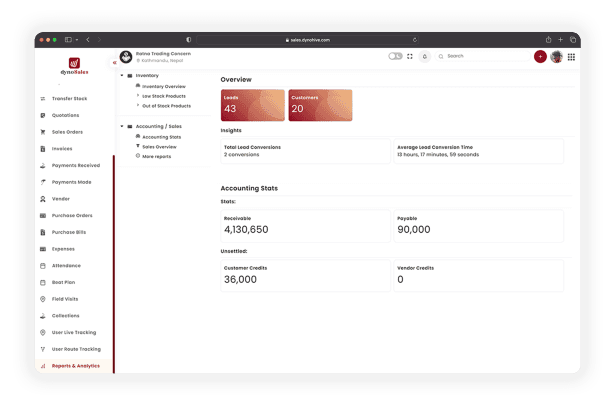
Task: Click the browser back arrow
Action: (x=88, y=39)
